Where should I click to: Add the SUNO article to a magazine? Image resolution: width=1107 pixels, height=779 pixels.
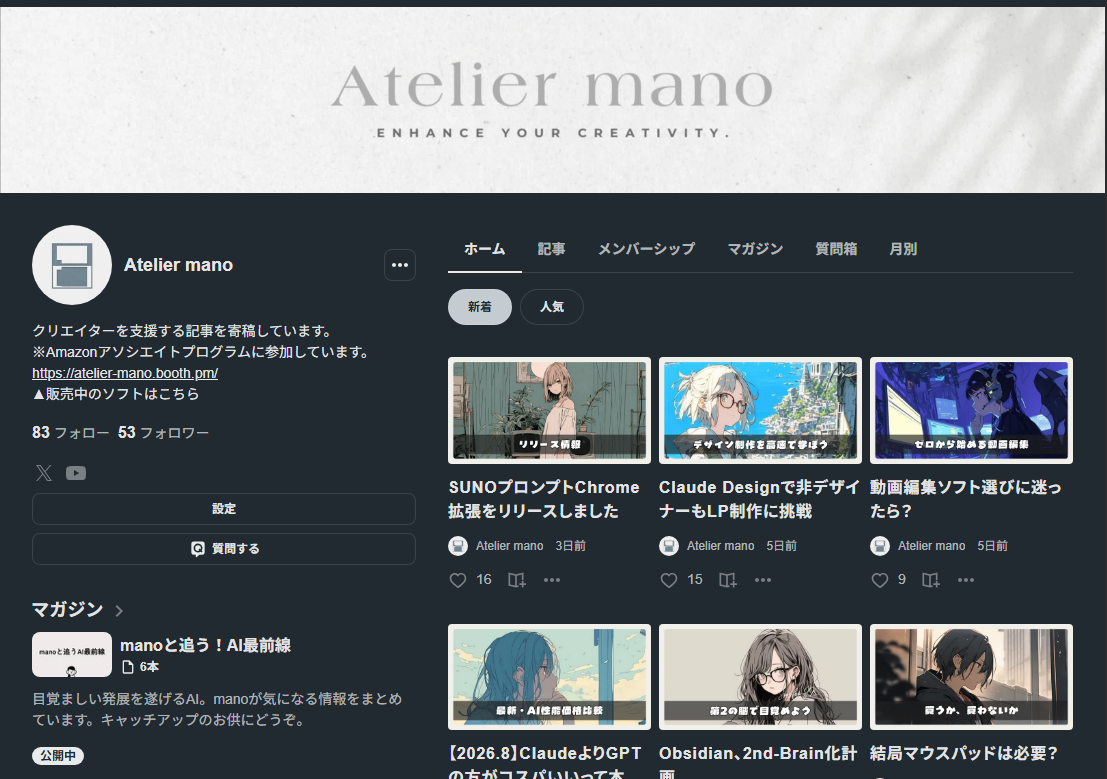click(x=517, y=580)
